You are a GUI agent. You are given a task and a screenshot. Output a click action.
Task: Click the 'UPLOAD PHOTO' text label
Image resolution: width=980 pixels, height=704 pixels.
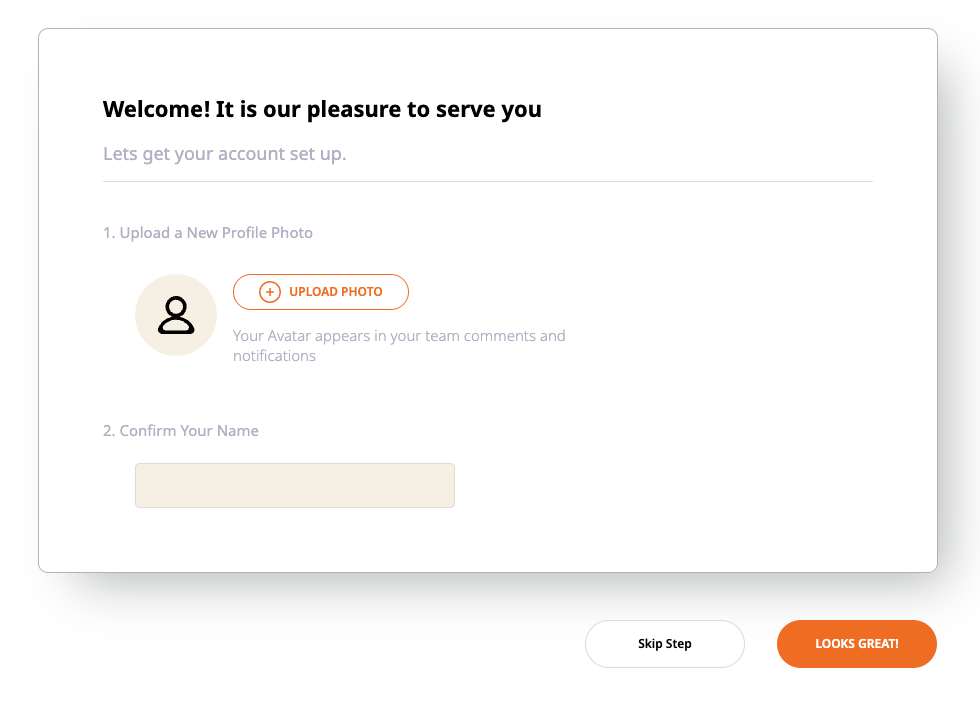tap(336, 292)
